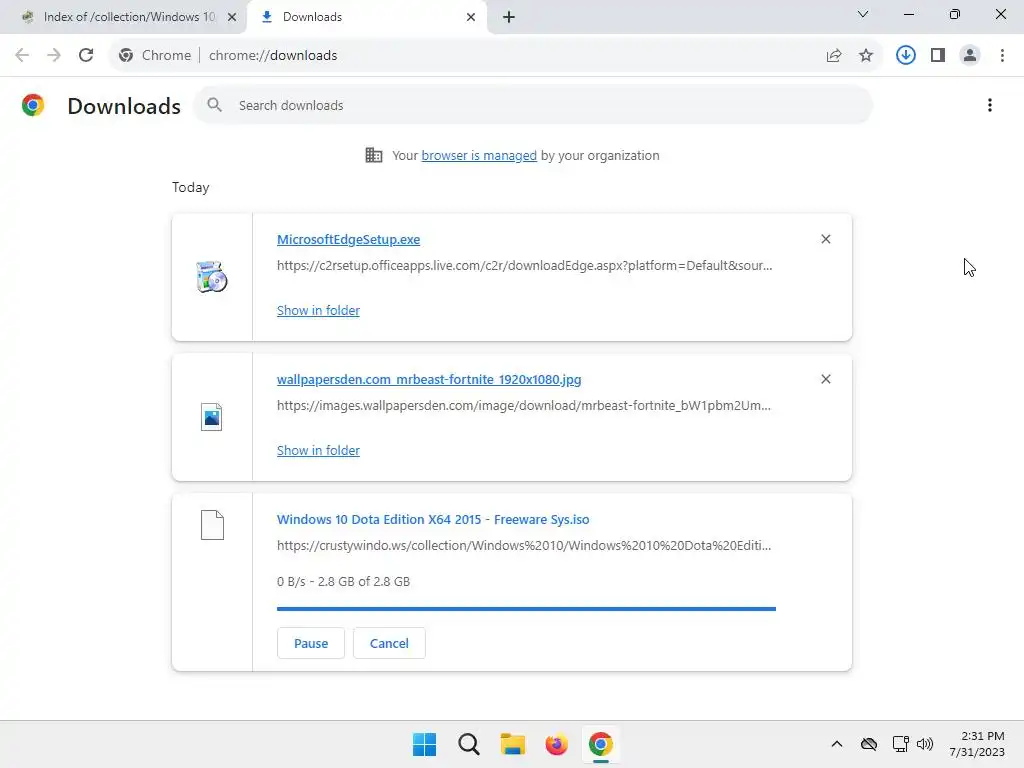Open MicrosoftEdgeSetup.exe download
This screenshot has height=768, width=1024.
[x=348, y=239]
